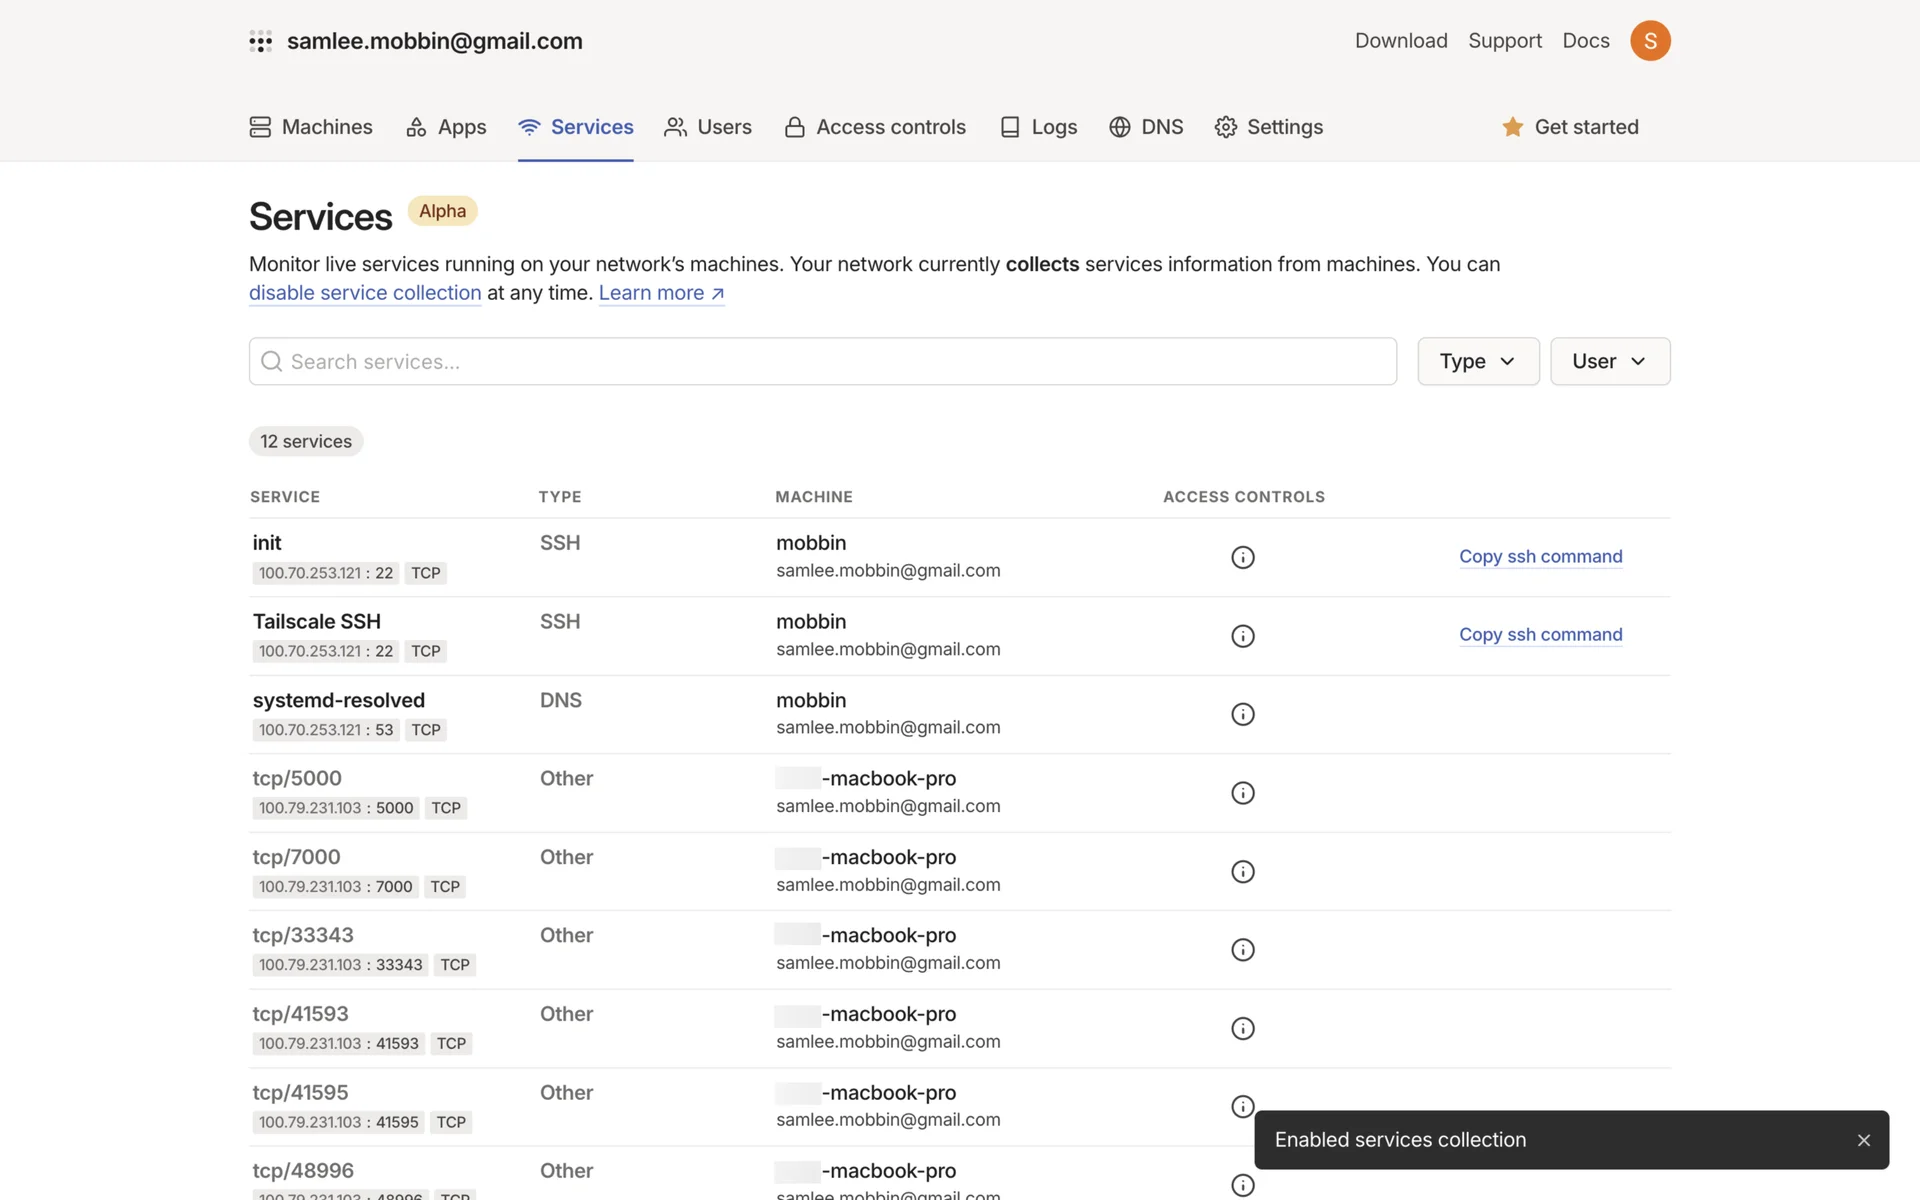Click the Download link in header
This screenshot has width=1920, height=1200.
[1400, 41]
